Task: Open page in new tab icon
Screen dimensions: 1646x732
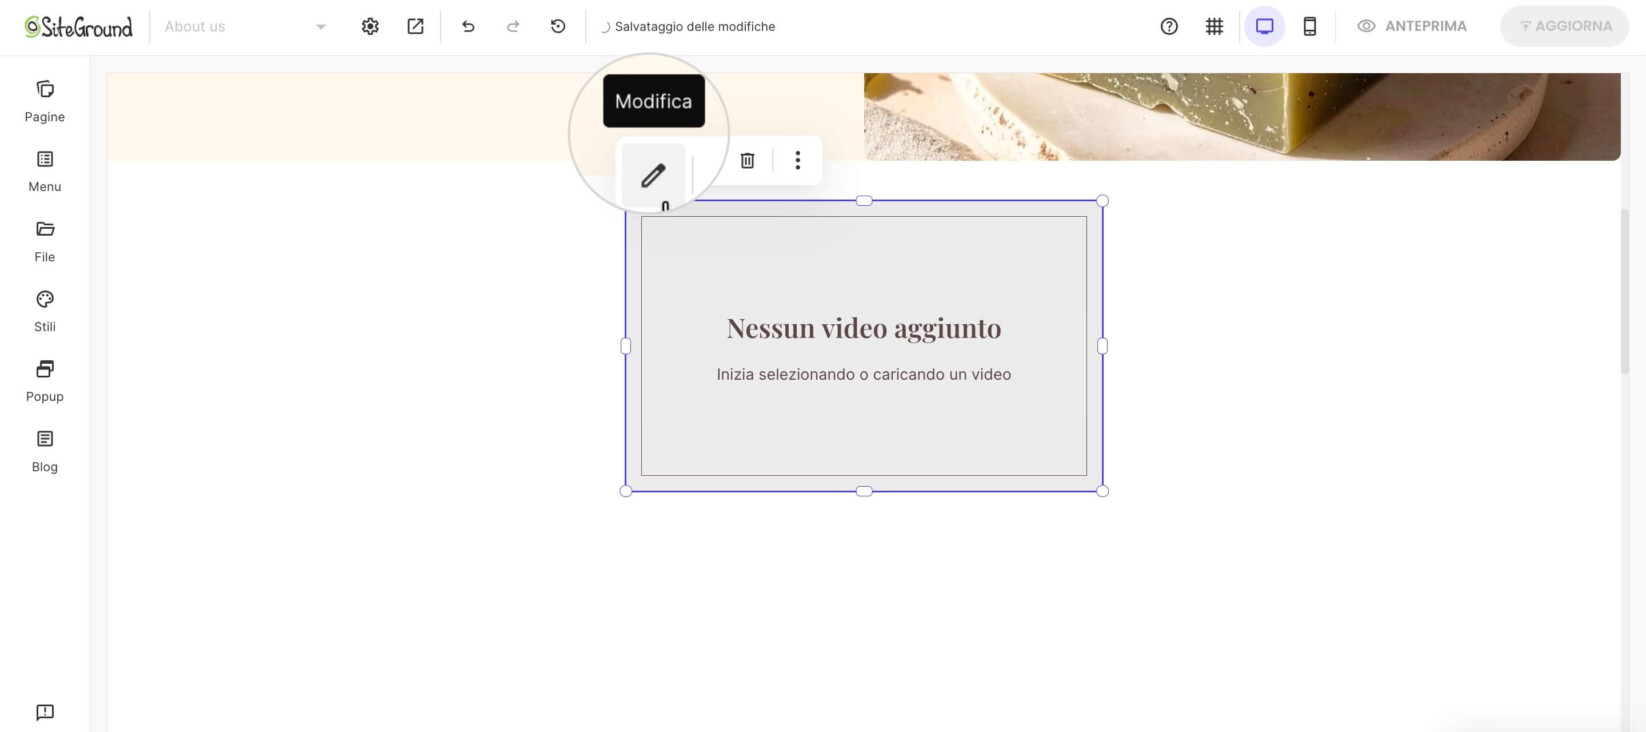Action: coord(415,27)
